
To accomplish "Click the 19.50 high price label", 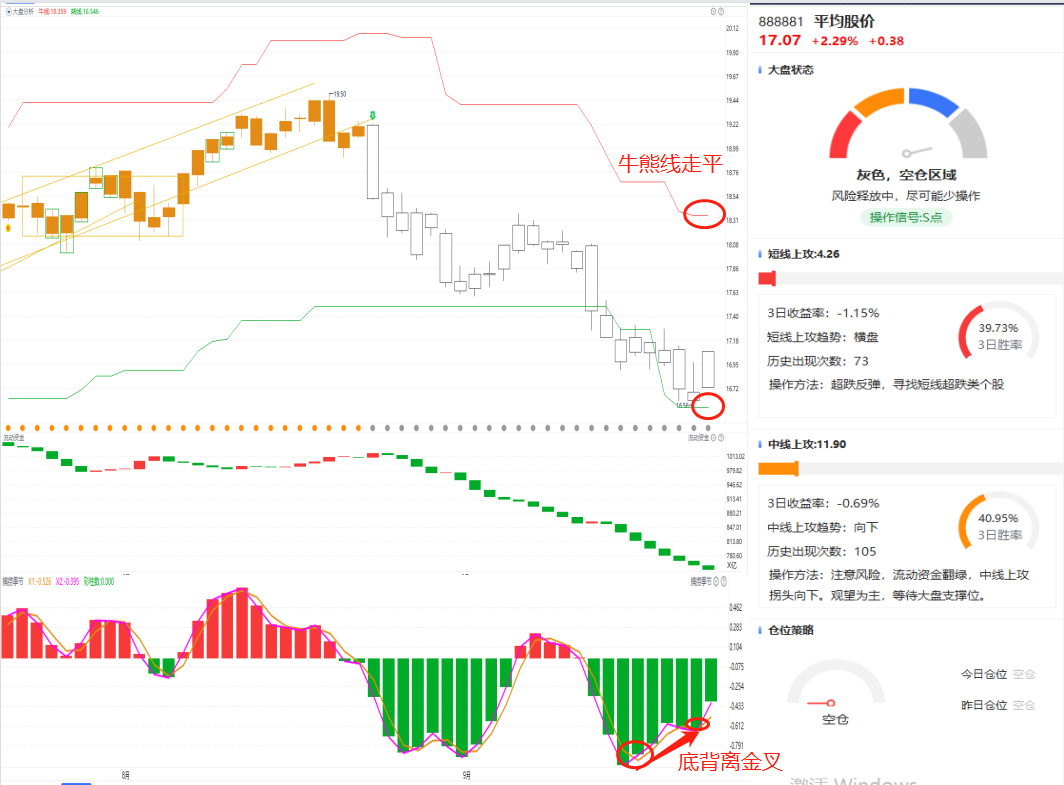I will (x=340, y=94).
